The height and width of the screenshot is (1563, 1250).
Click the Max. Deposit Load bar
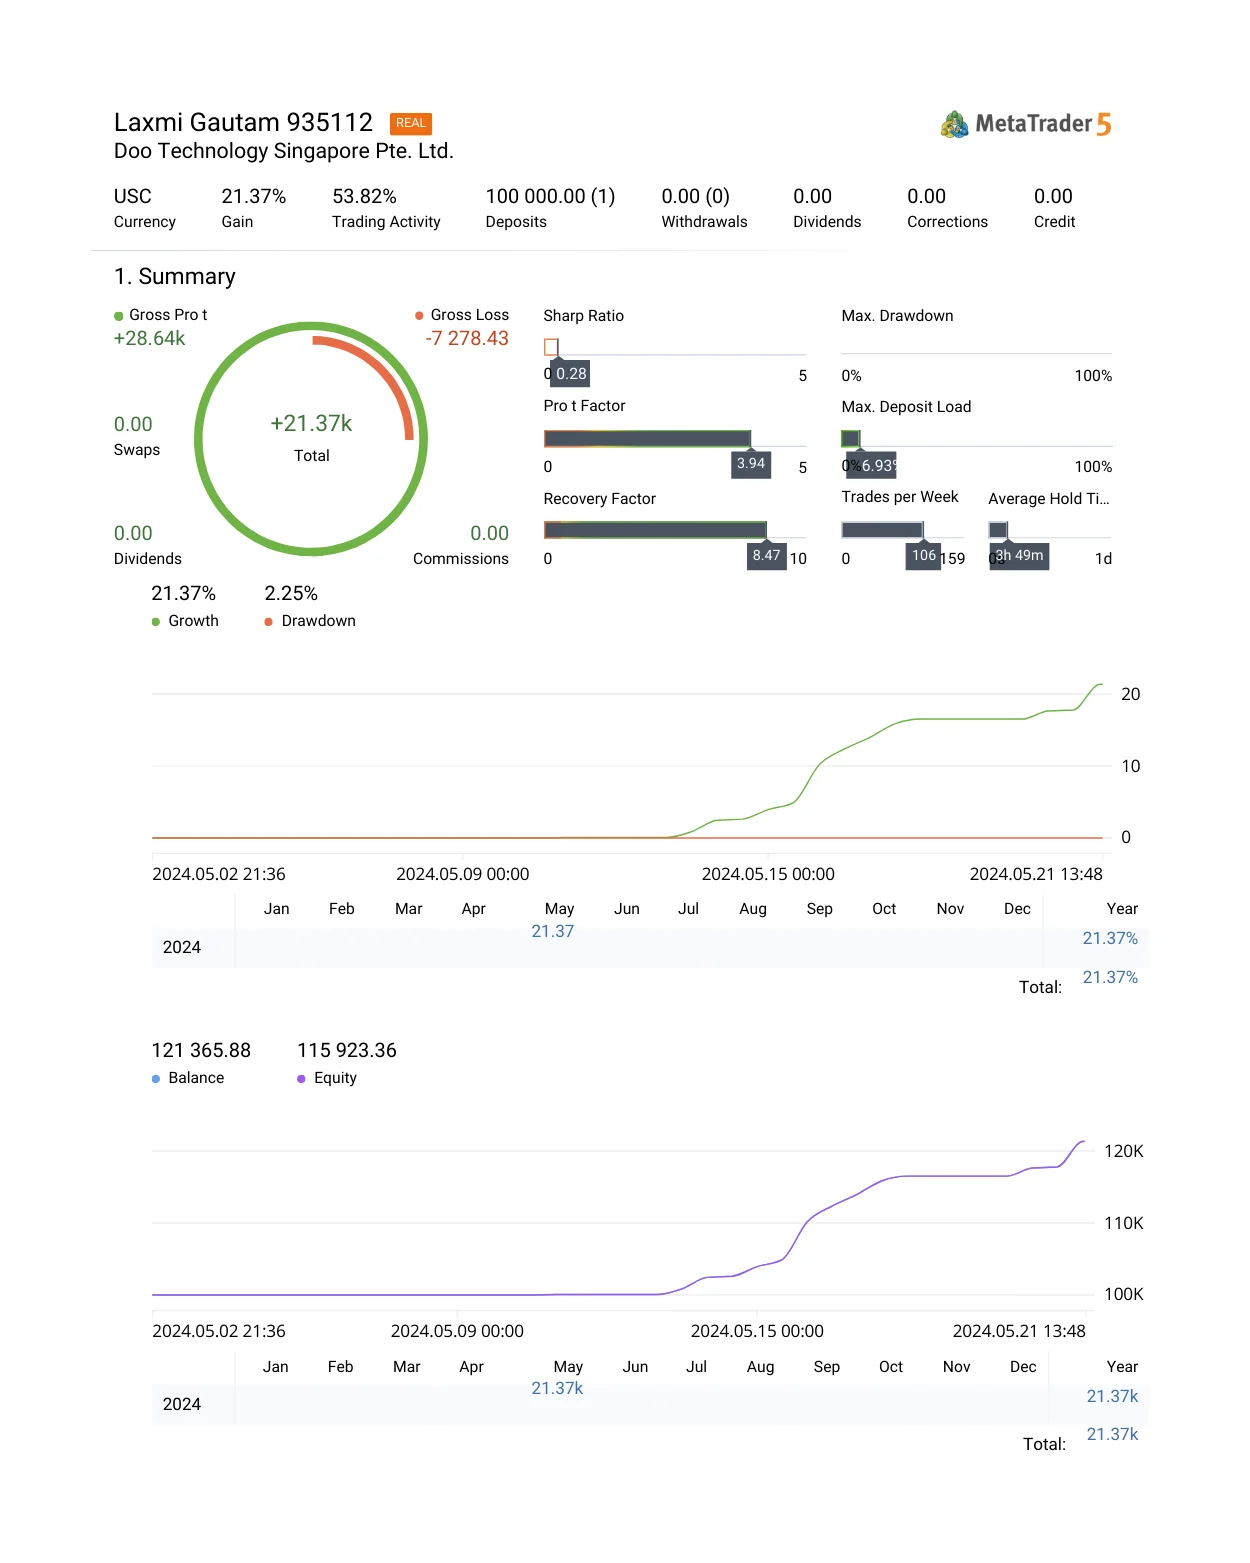tap(851, 439)
